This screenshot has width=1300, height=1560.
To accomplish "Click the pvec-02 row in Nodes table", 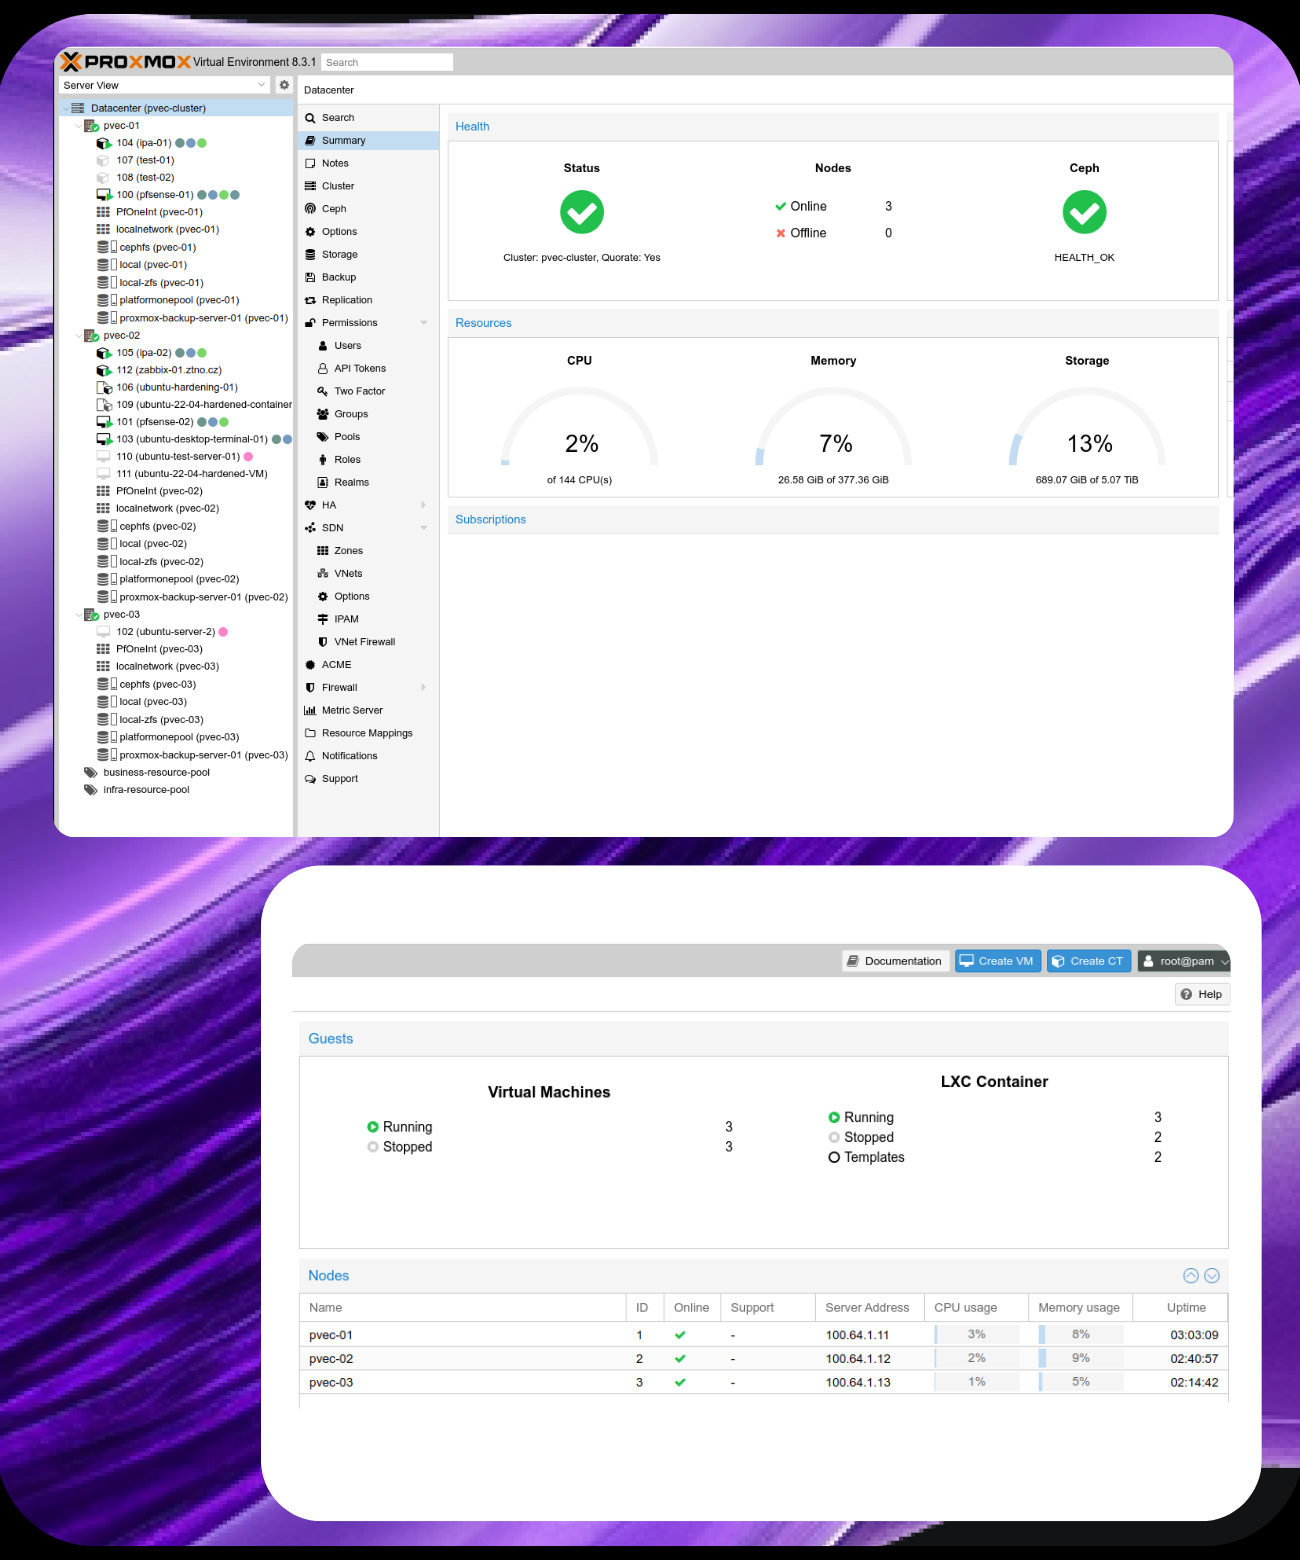I will point(764,1358).
